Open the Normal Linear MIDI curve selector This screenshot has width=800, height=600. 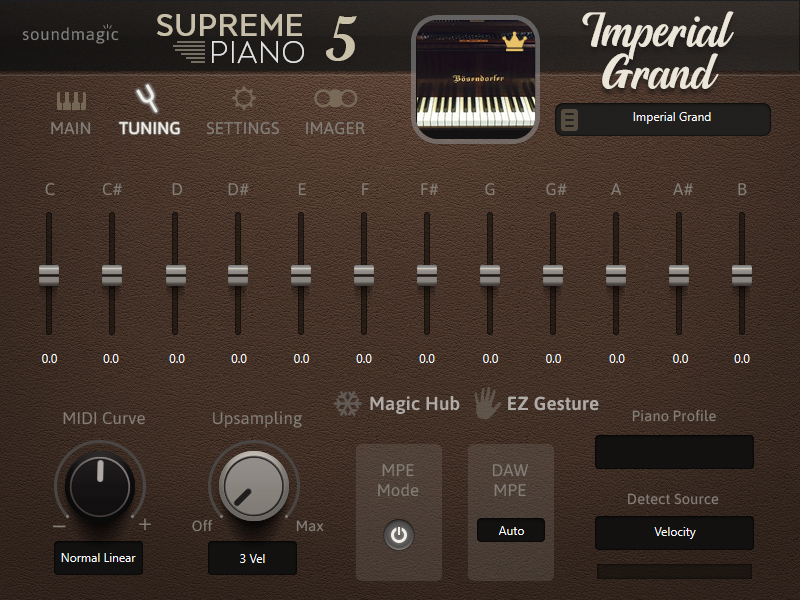tap(98, 558)
